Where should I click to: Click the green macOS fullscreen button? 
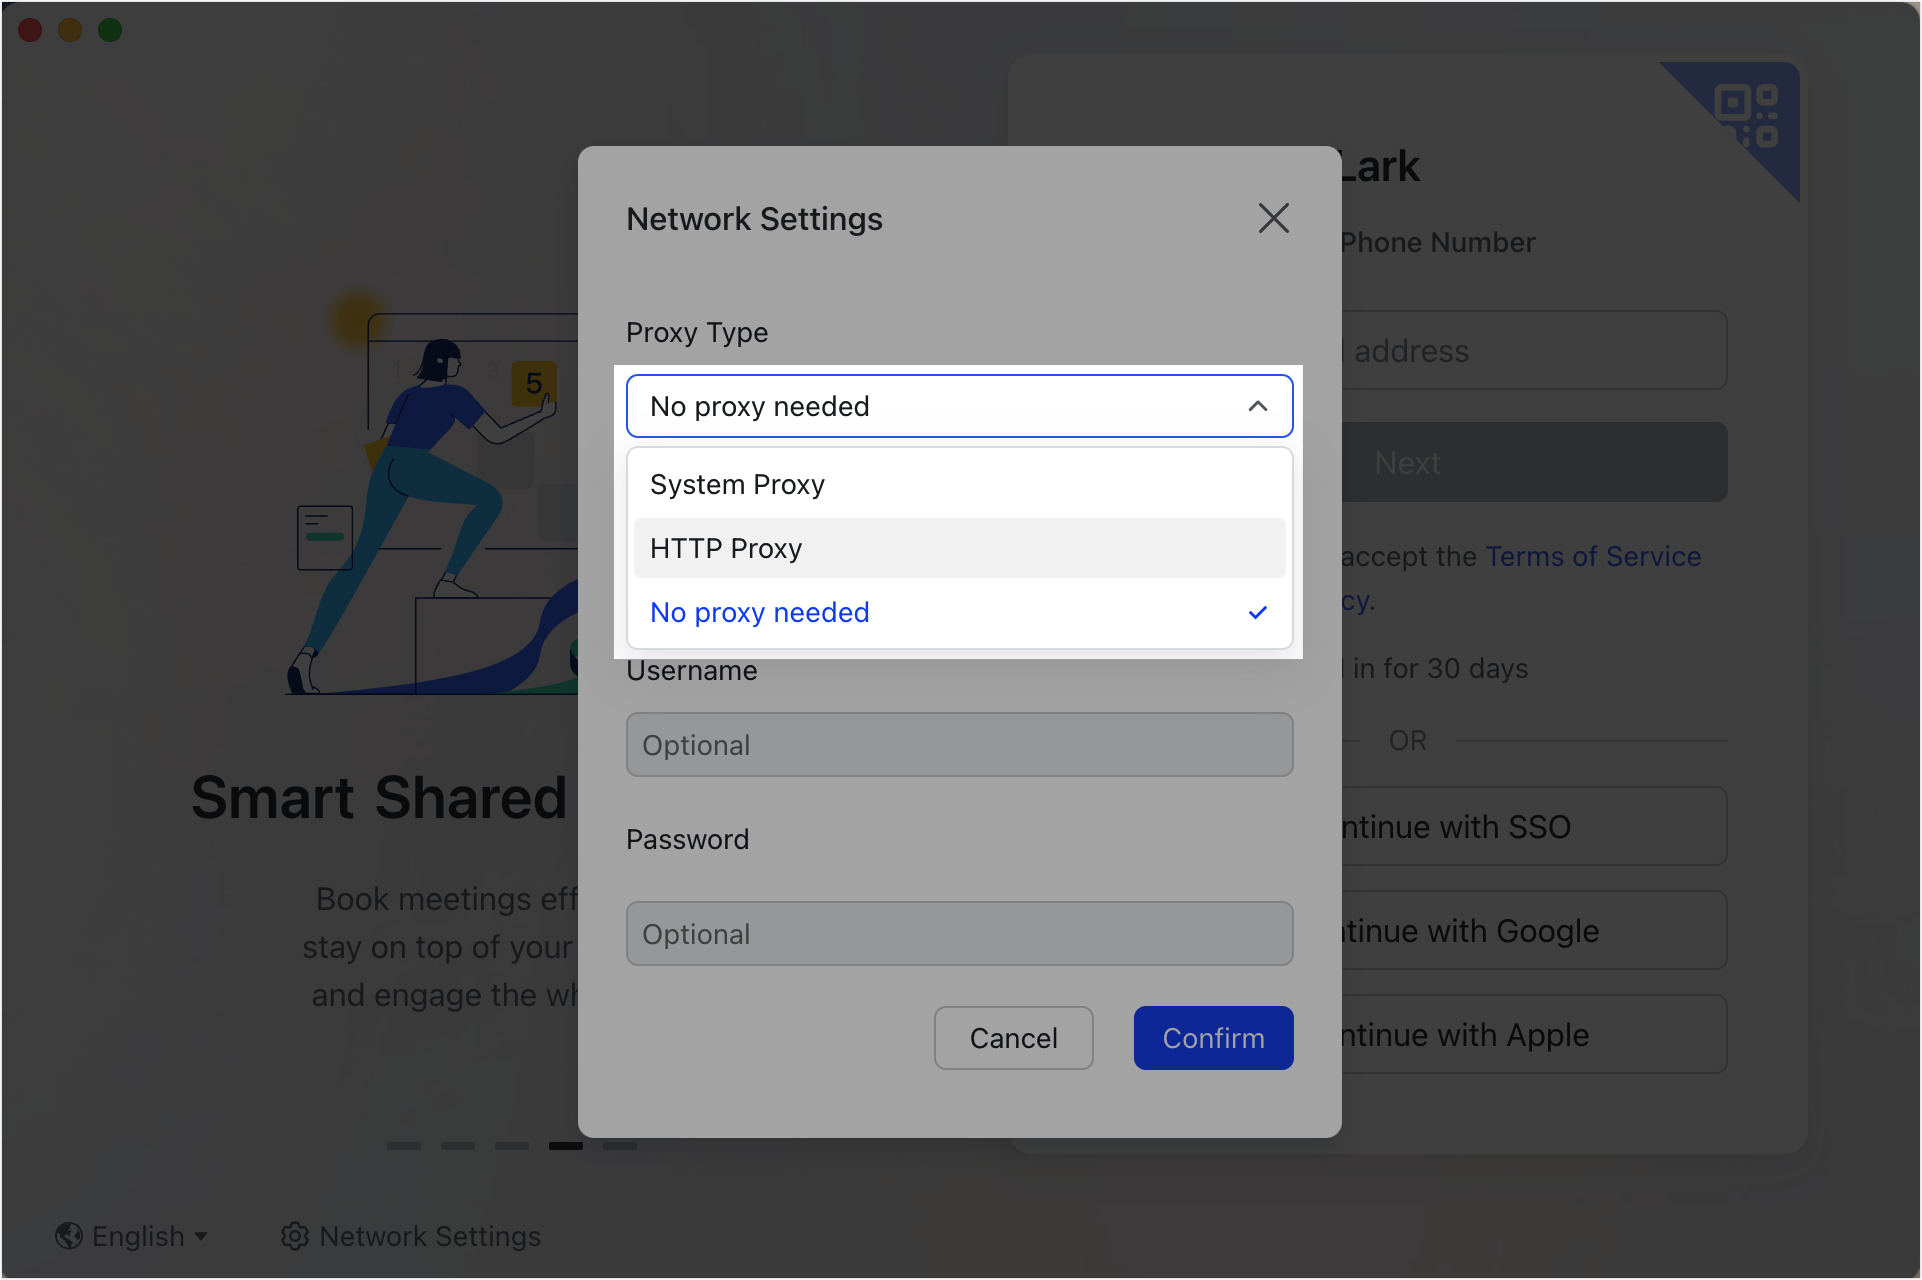pyautogui.click(x=110, y=30)
